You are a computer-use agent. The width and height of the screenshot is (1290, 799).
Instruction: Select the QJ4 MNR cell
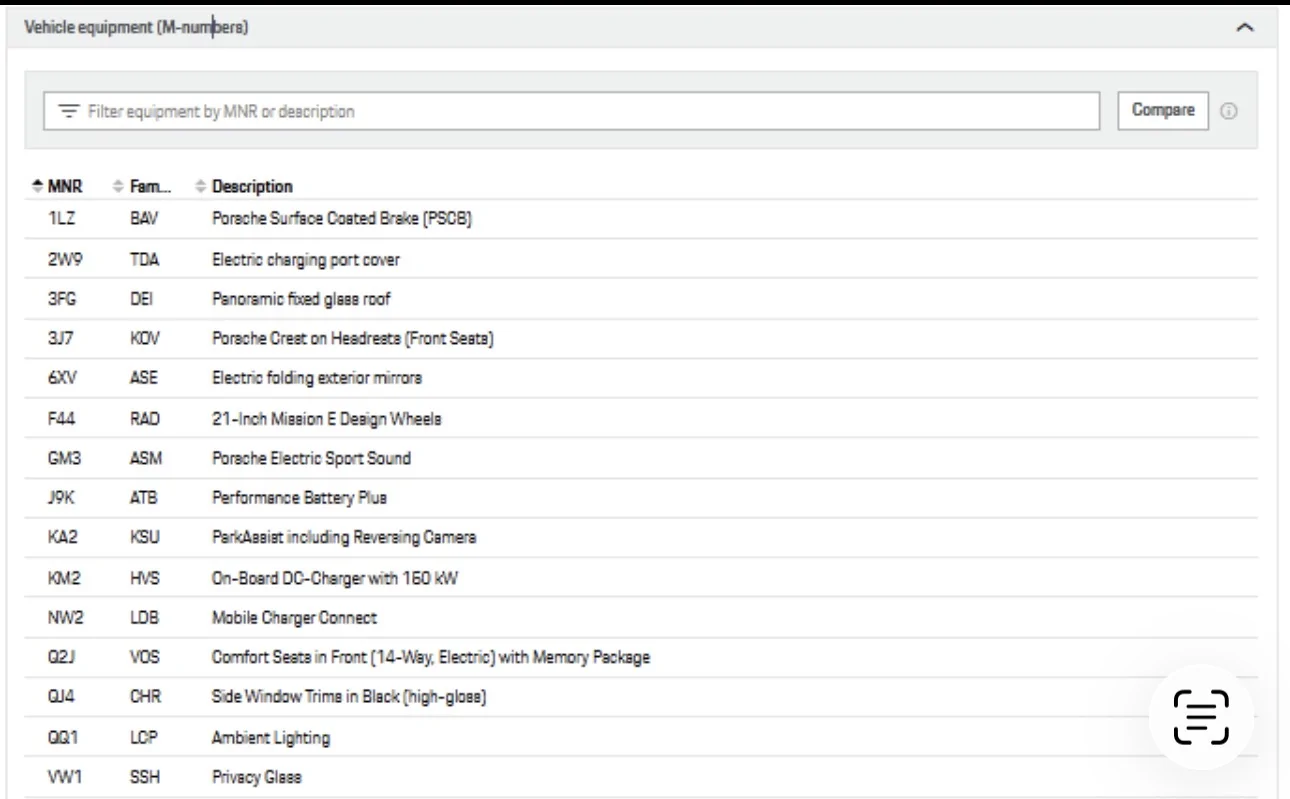coord(62,697)
